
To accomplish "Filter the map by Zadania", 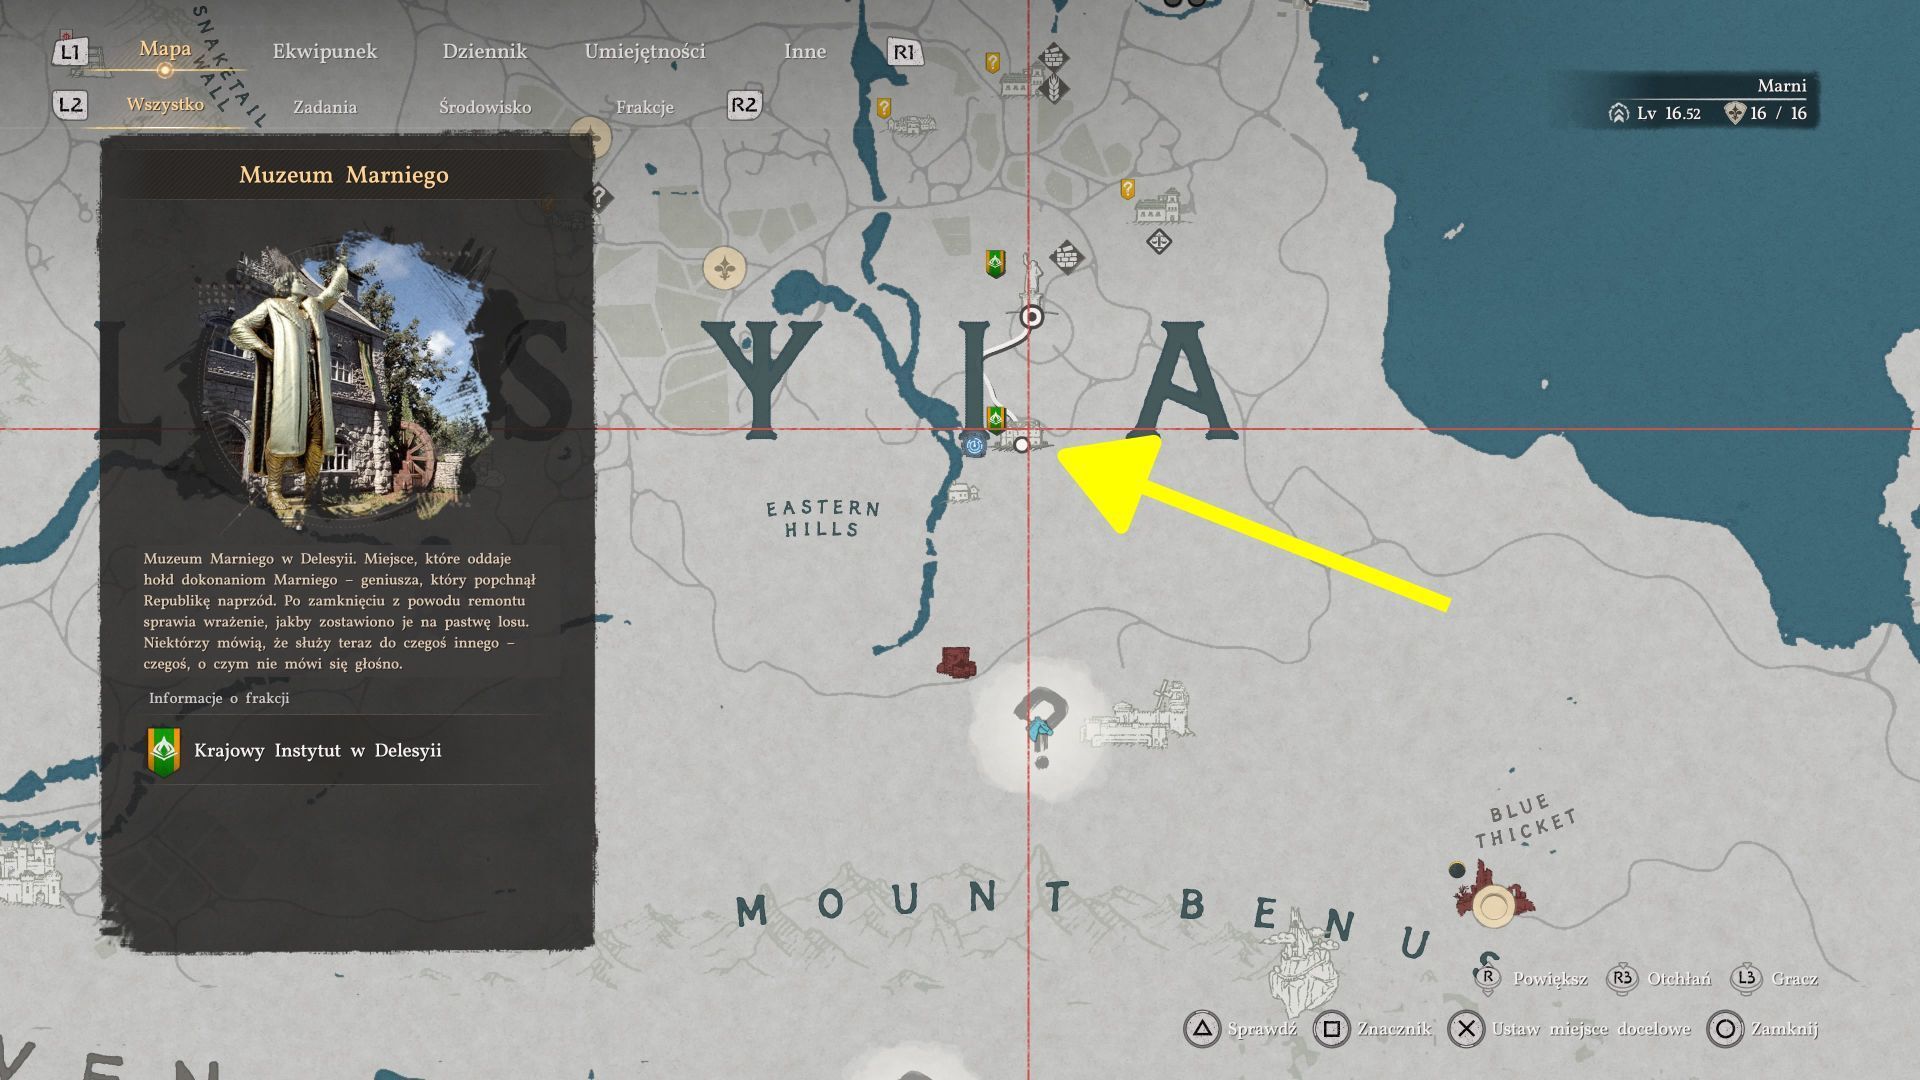I will pyautogui.click(x=325, y=107).
